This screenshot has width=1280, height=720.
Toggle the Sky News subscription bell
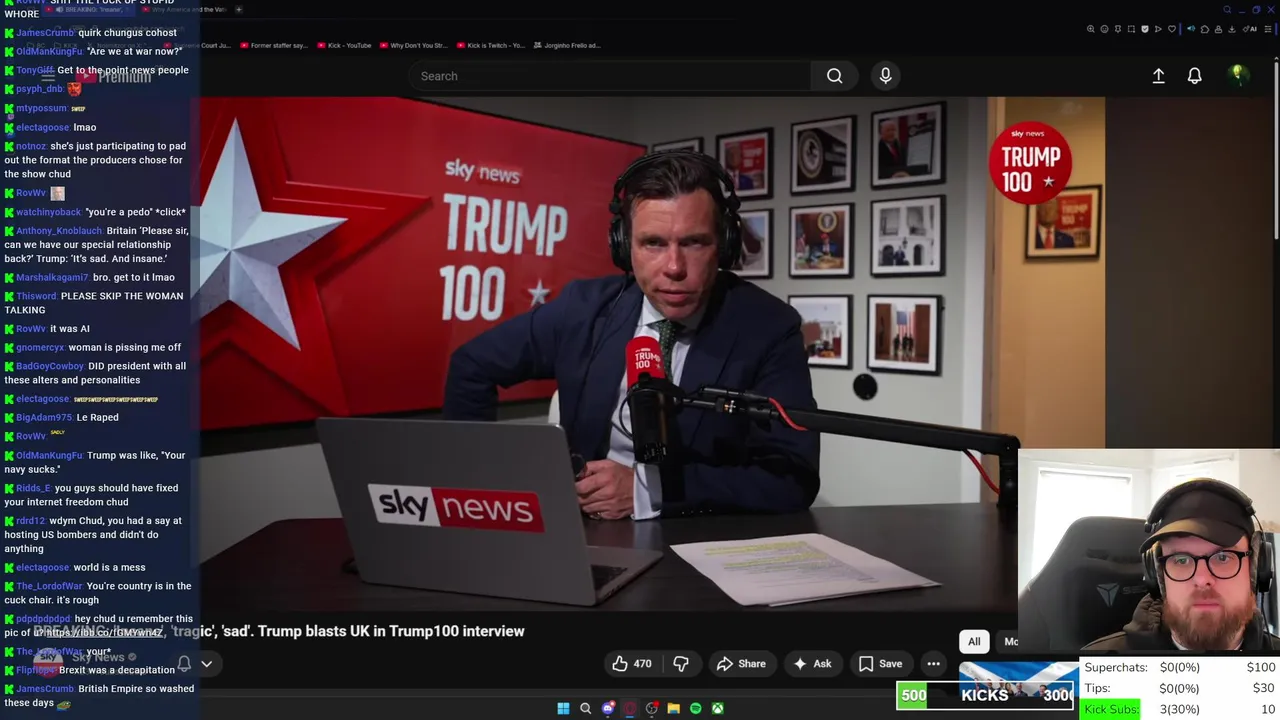(184, 664)
